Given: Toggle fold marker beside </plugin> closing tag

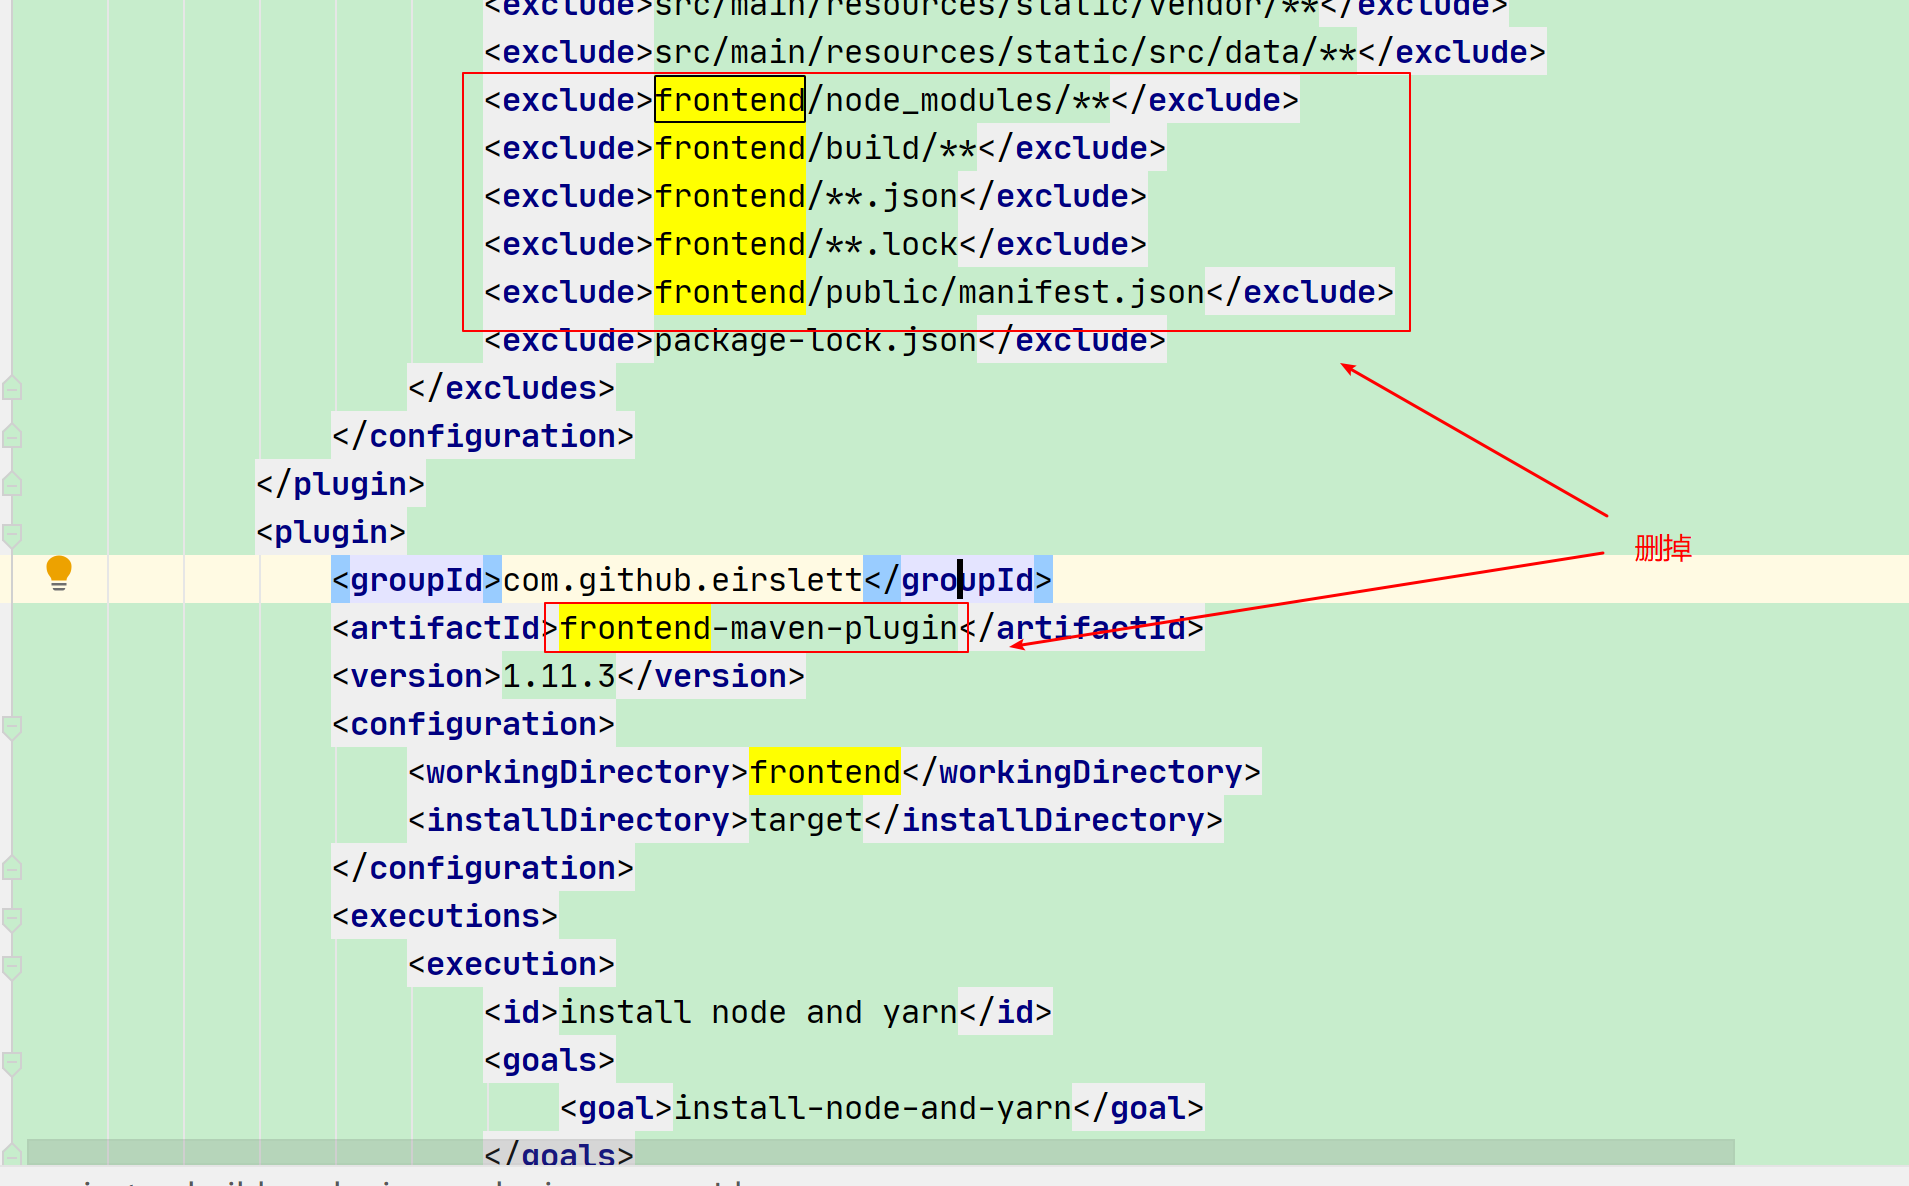Looking at the screenshot, I should [x=12, y=484].
